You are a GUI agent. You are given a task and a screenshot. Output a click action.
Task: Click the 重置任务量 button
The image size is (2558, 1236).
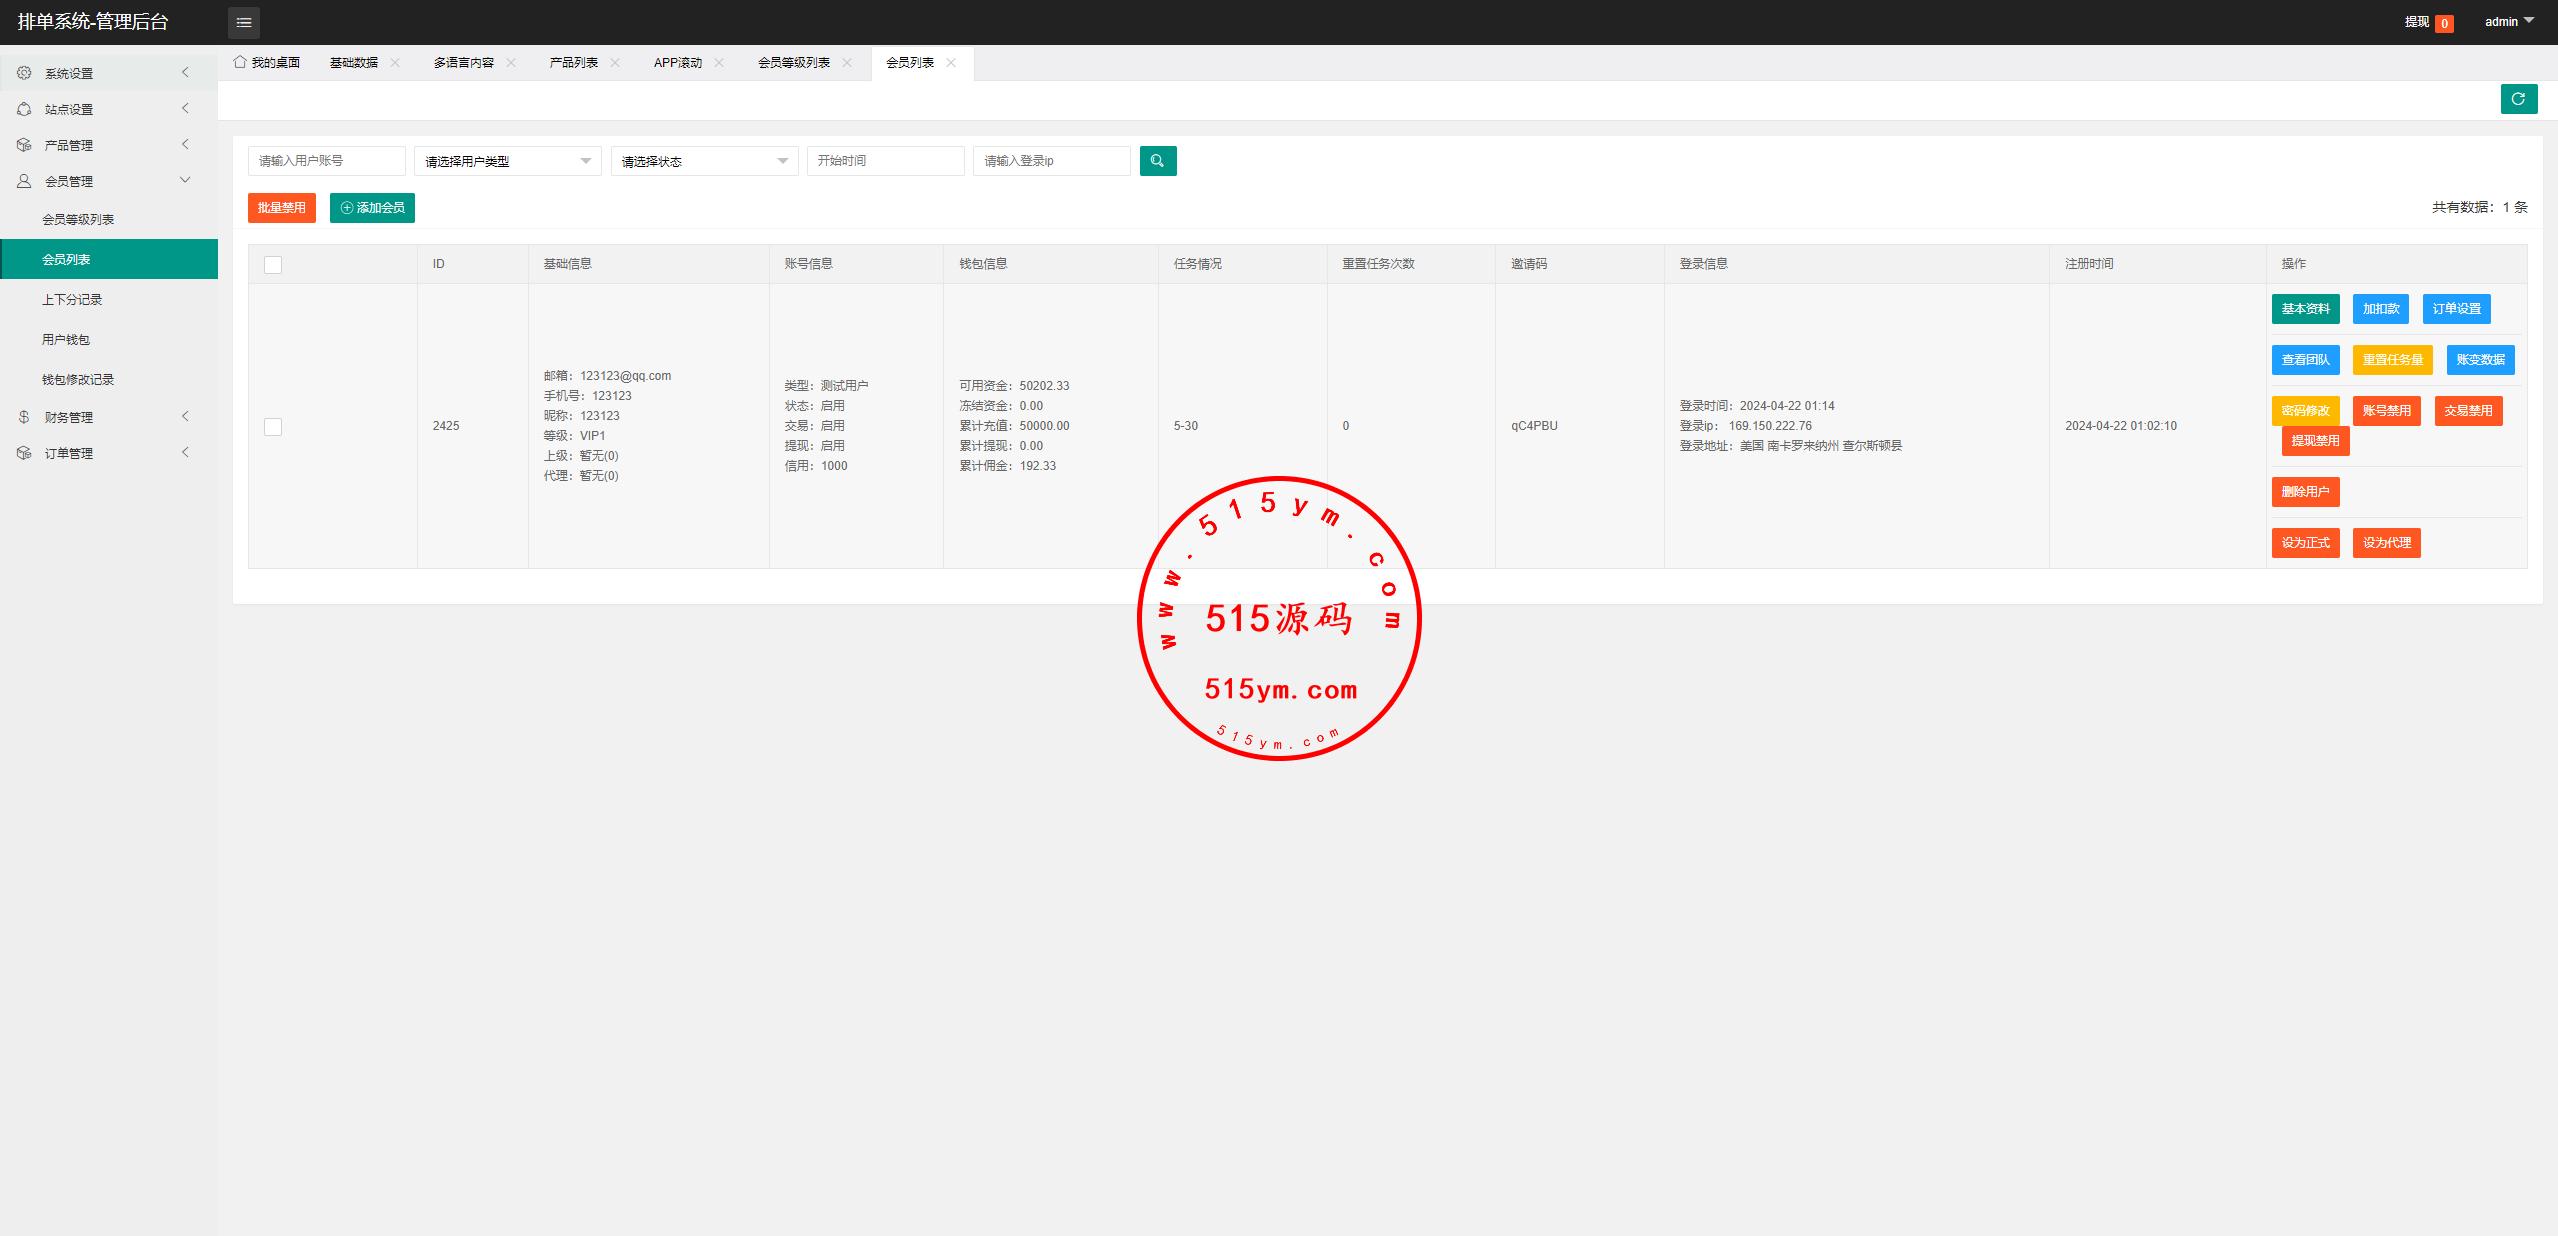(2392, 360)
